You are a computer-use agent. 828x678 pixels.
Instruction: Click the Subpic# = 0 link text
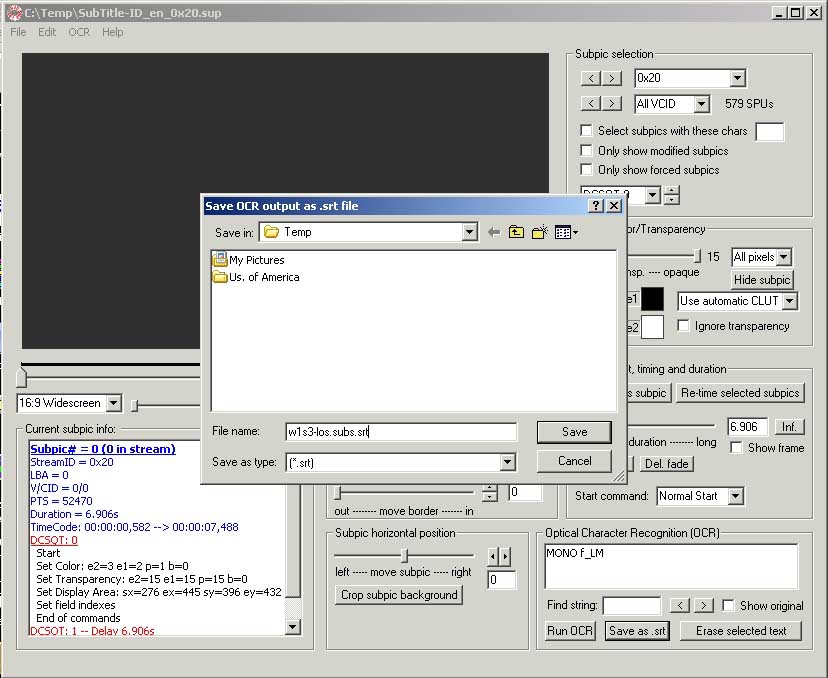coord(103,449)
